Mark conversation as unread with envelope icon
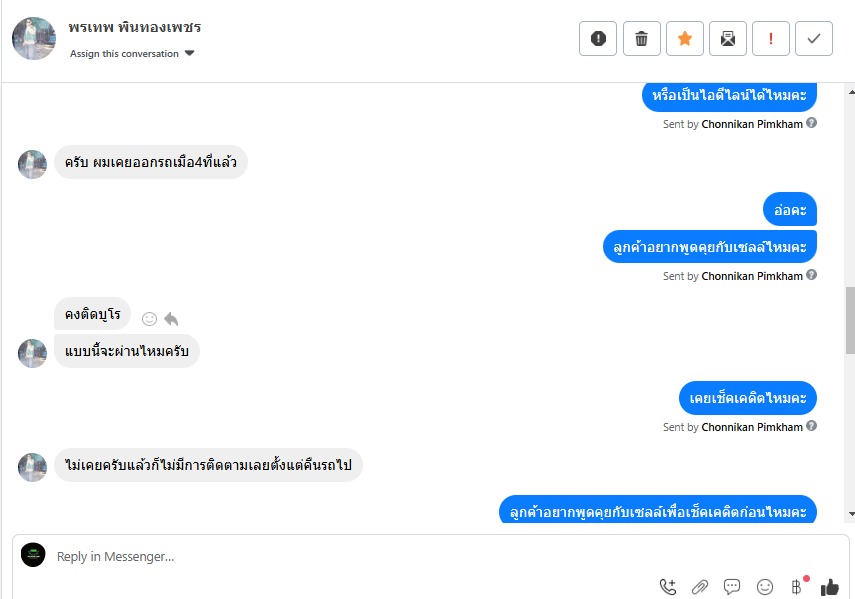Image resolution: width=855 pixels, height=599 pixels. (x=727, y=39)
